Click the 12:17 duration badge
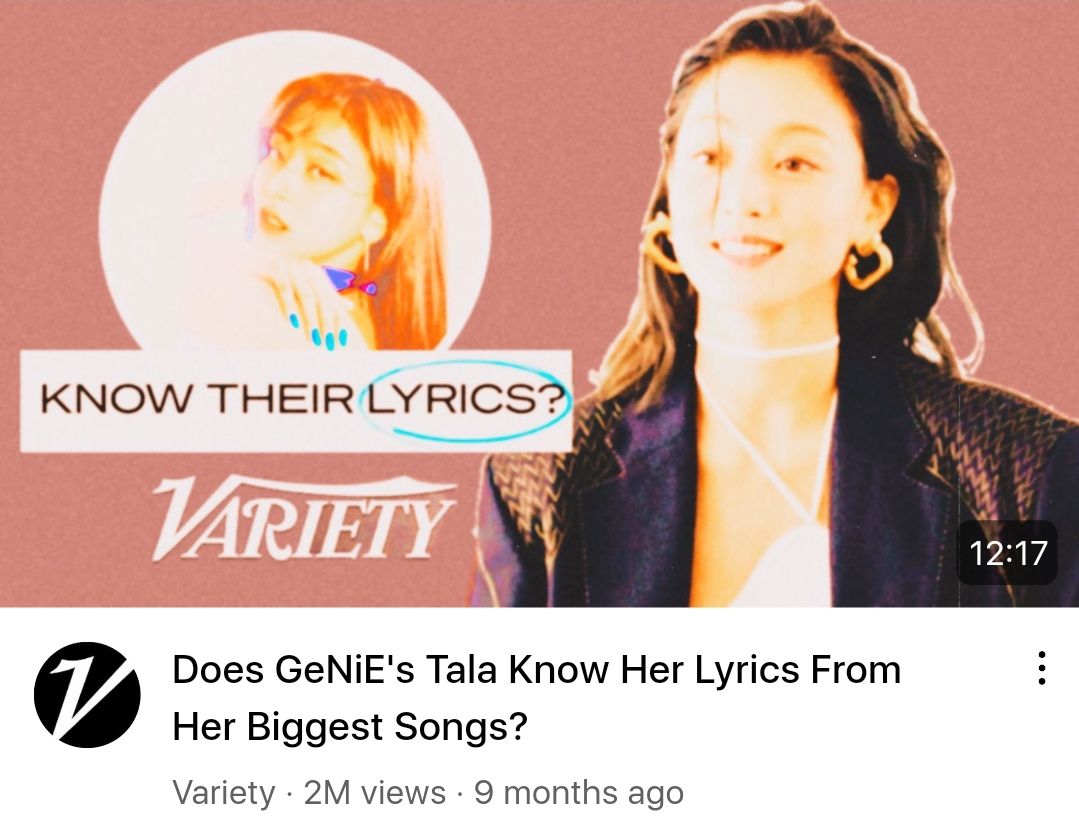Viewport: 1079px width, 821px height. tap(1007, 553)
